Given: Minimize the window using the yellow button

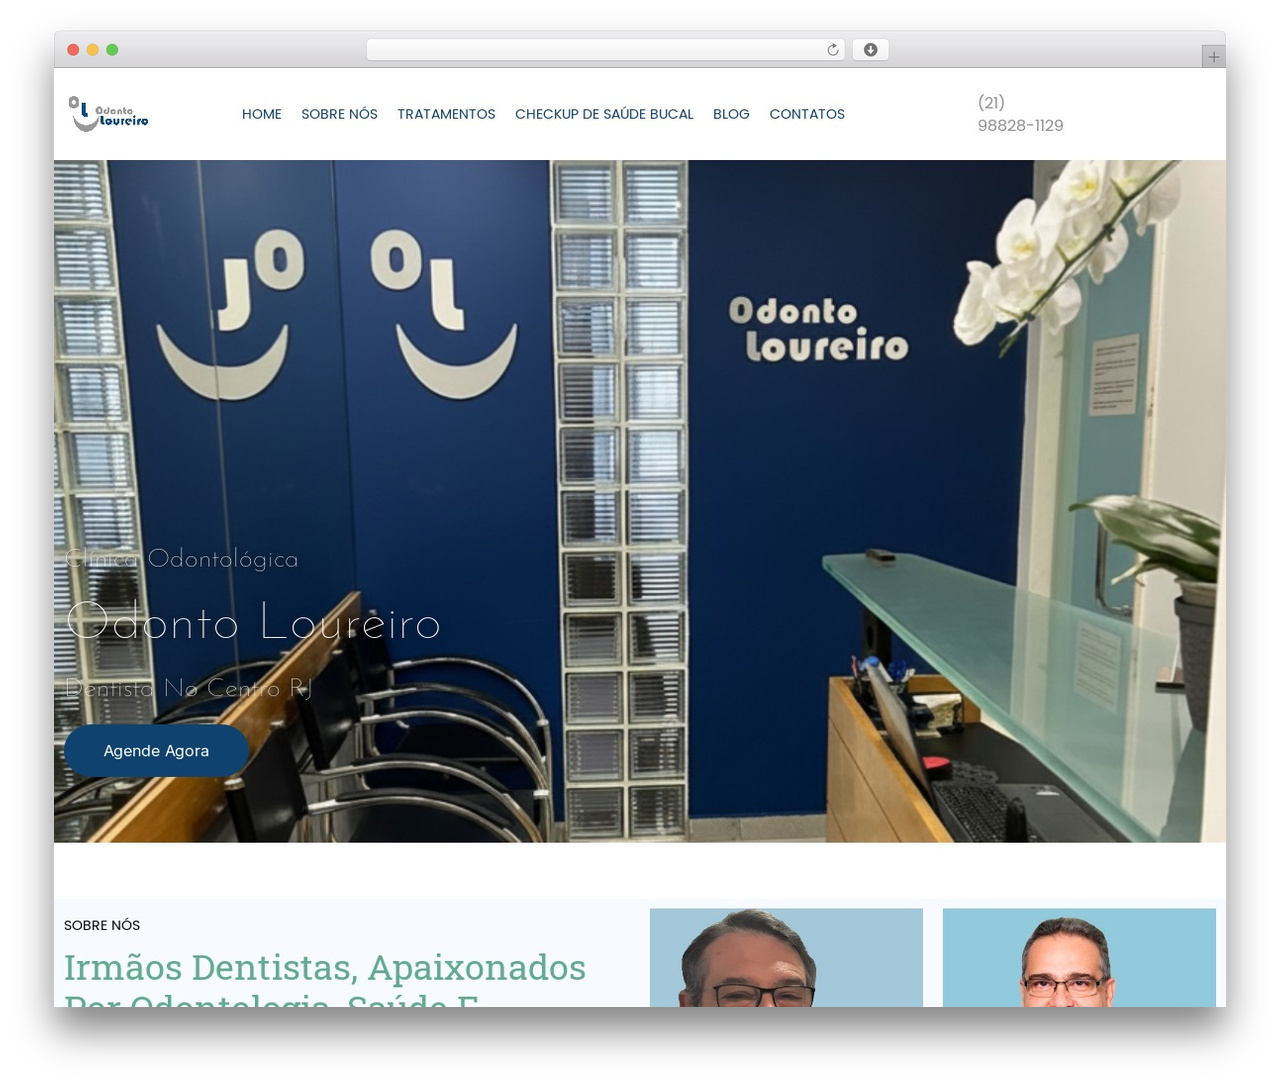Looking at the screenshot, I should [93, 50].
